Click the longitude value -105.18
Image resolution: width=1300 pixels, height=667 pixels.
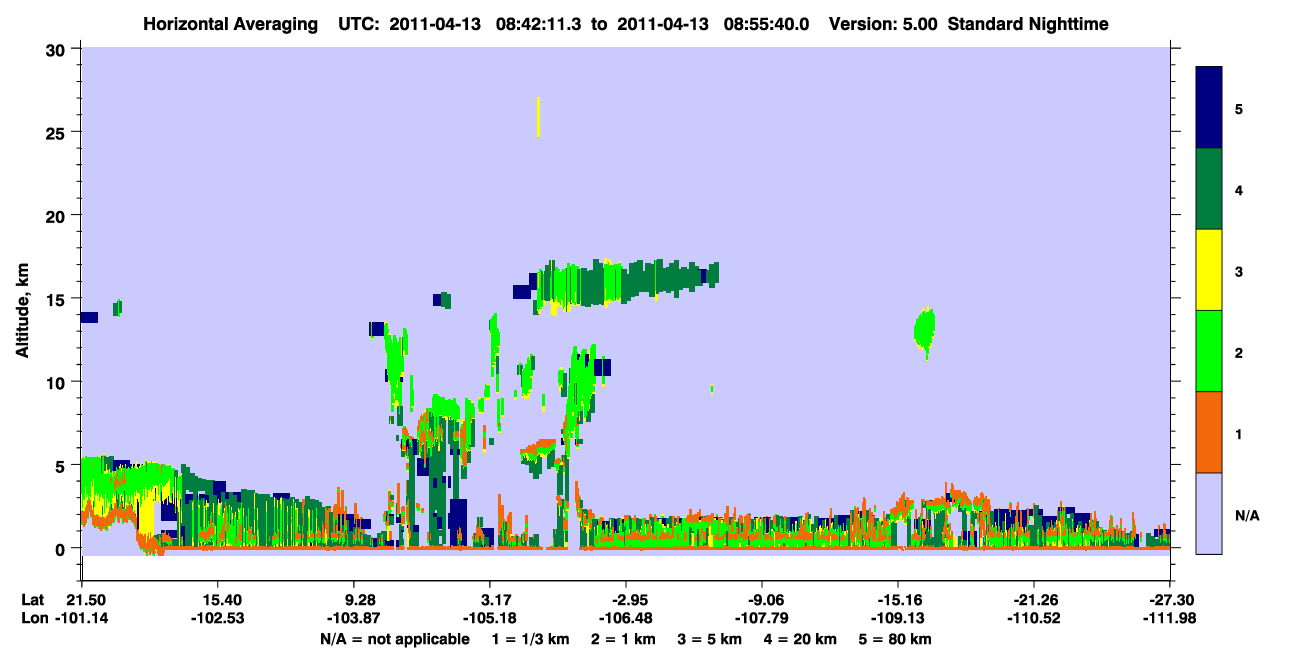490,618
